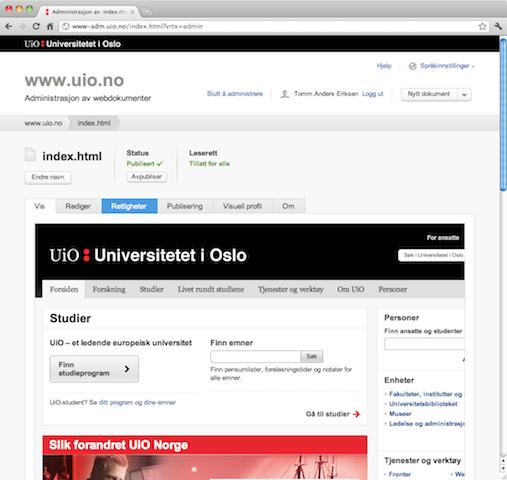Click the address bar URL field
Viewport: 507px width, 480px height.
[x=273, y=26]
